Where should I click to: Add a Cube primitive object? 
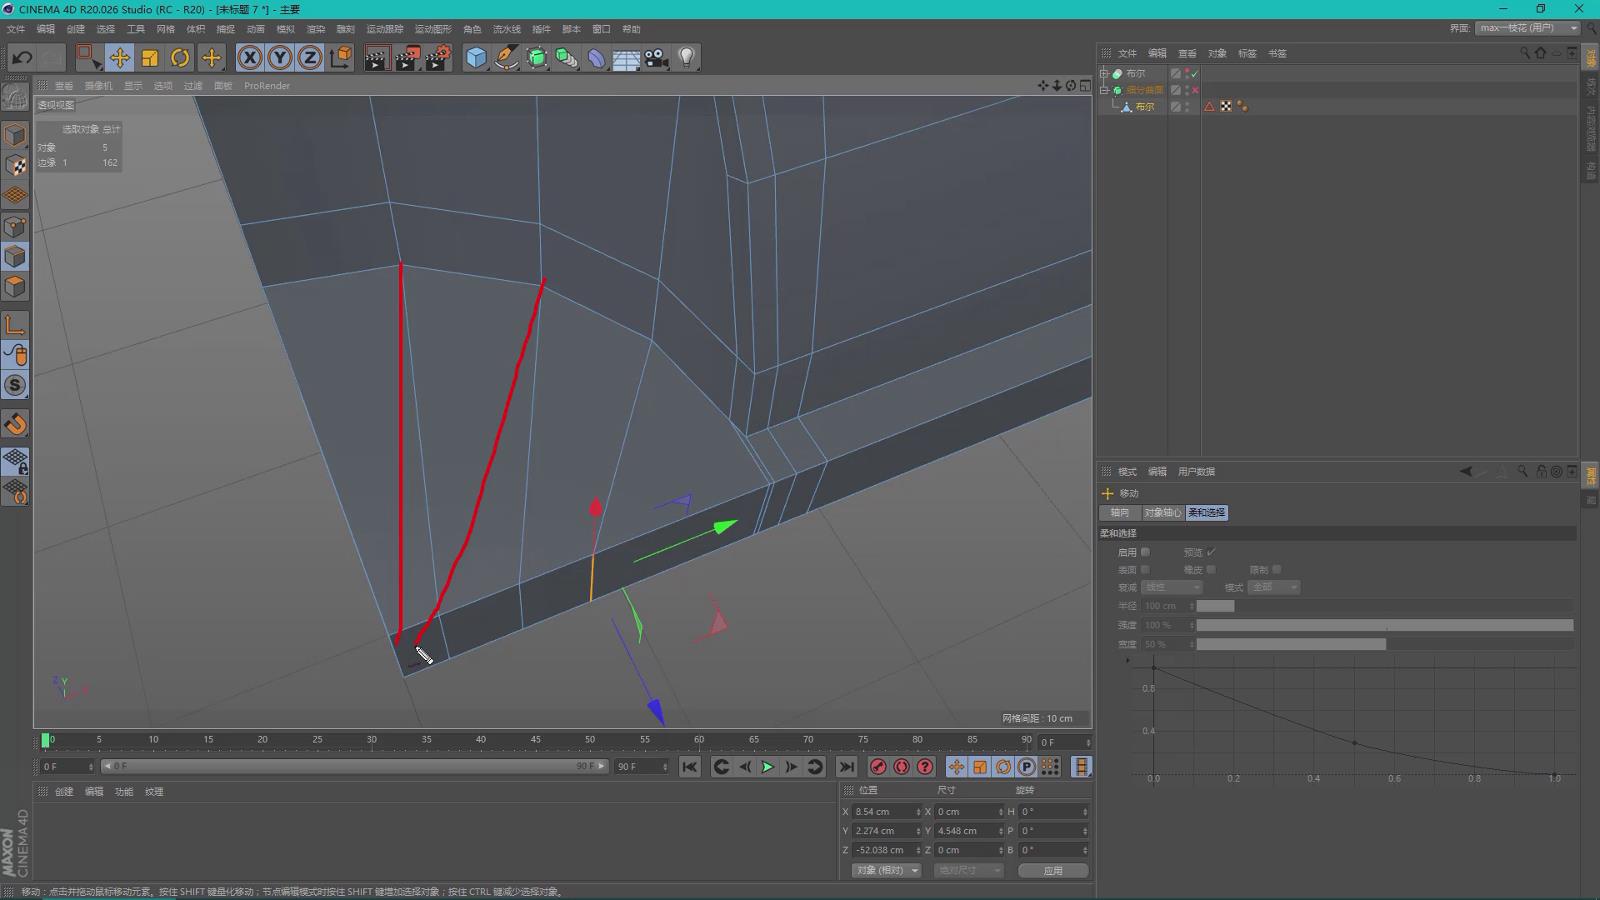pyautogui.click(x=476, y=58)
